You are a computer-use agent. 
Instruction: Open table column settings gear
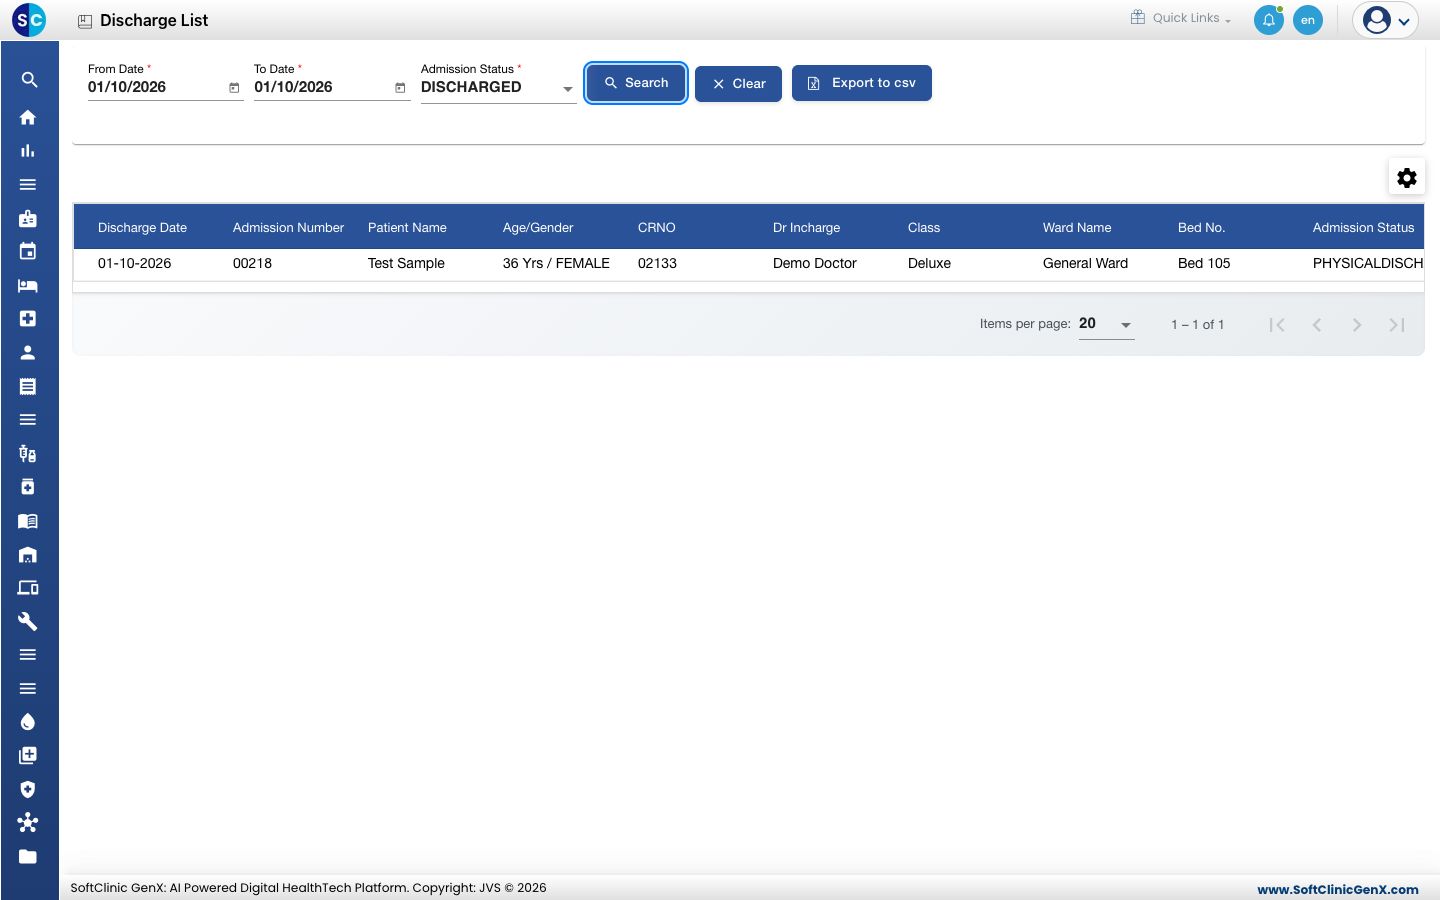(x=1407, y=177)
